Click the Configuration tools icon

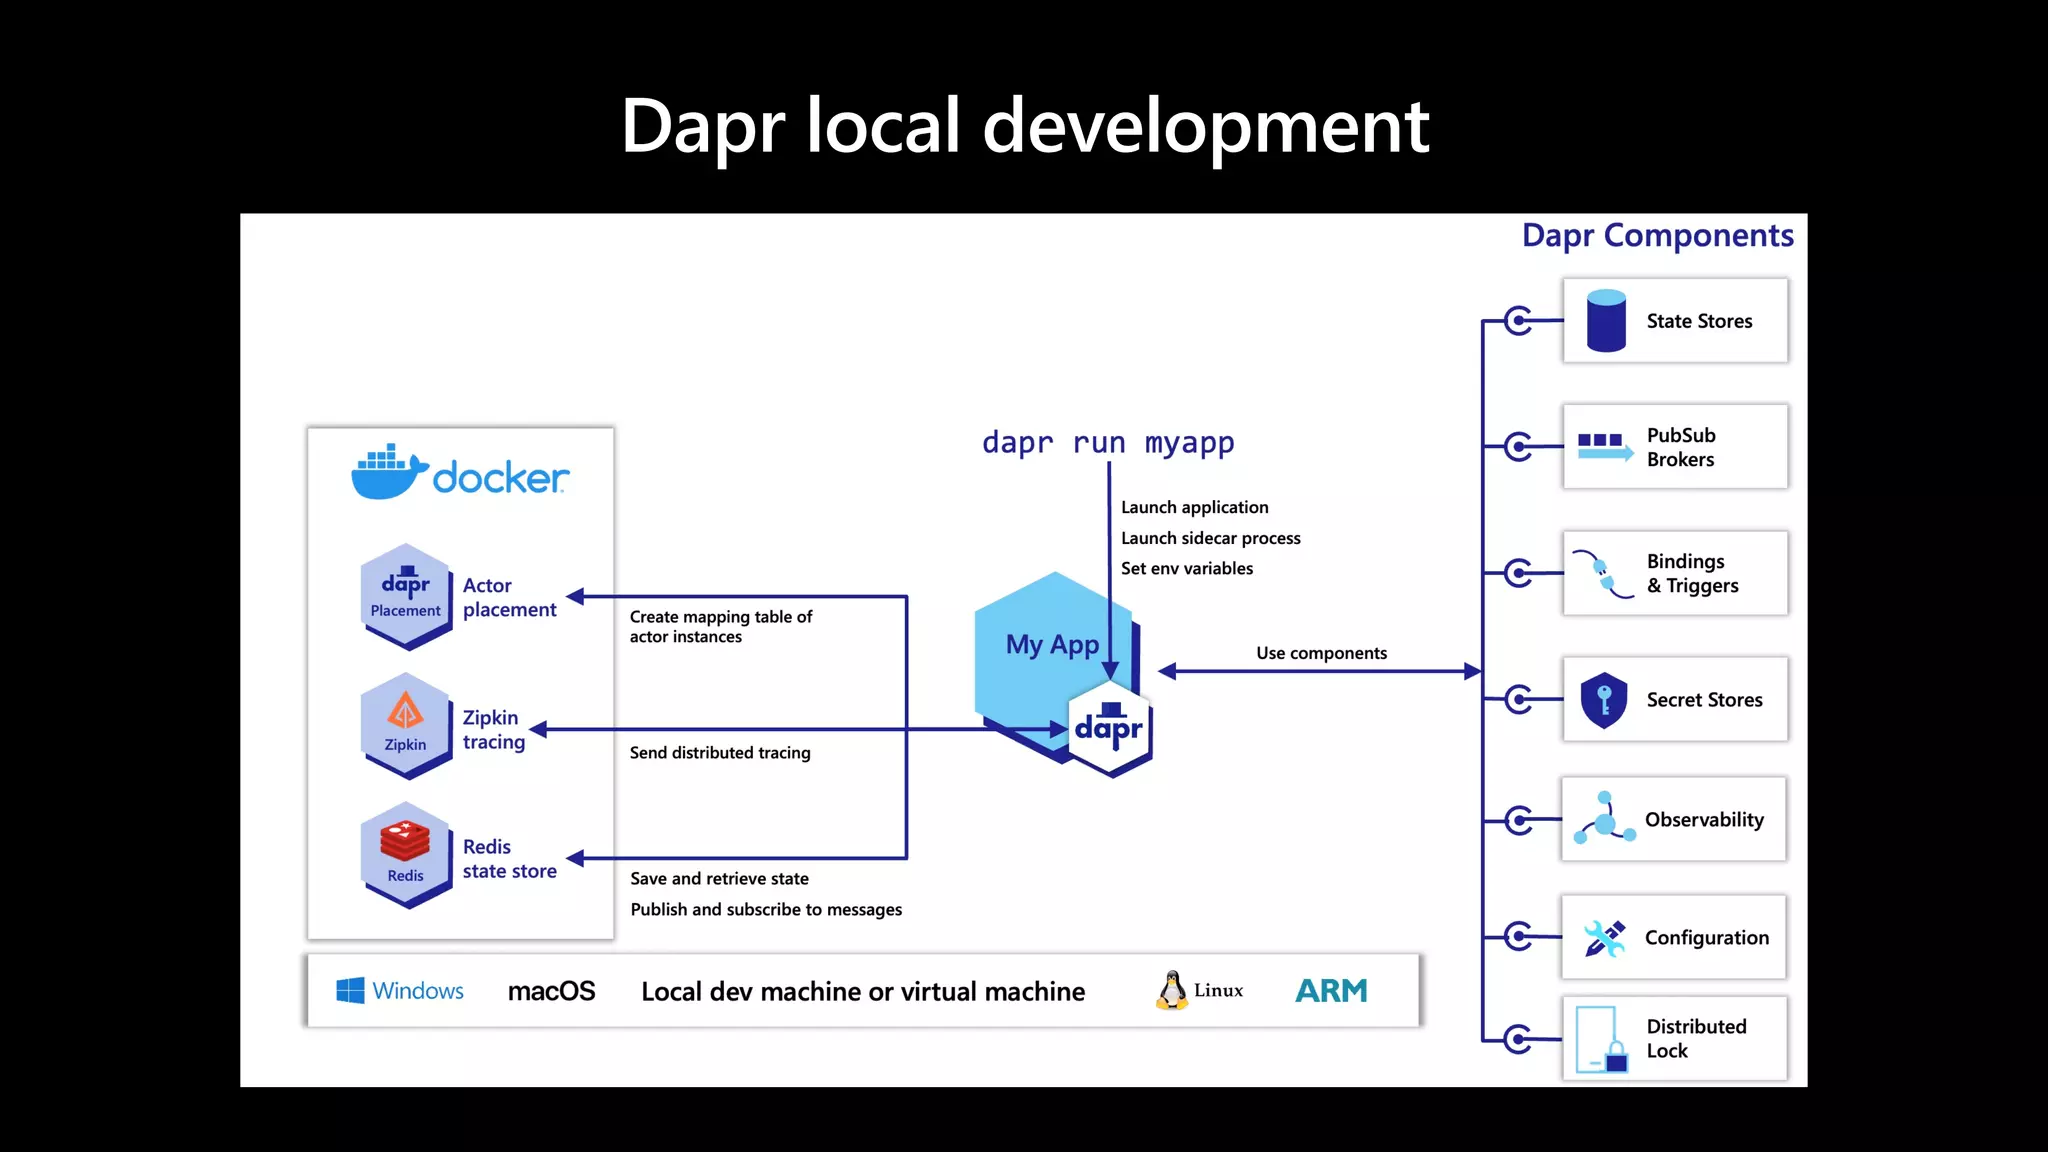[x=1605, y=938]
